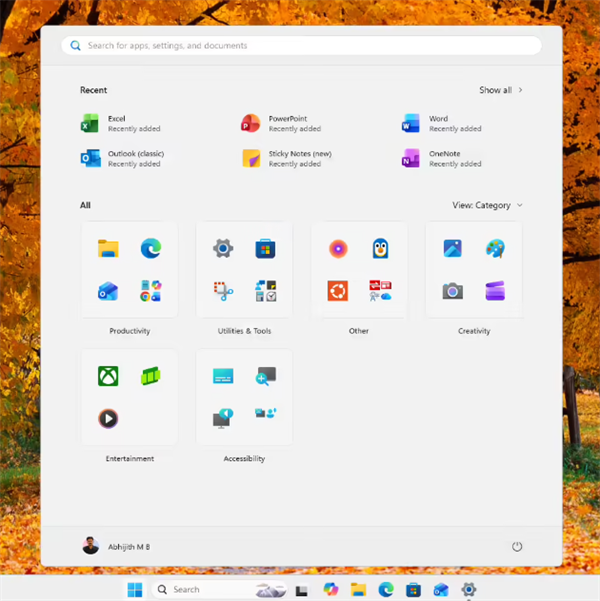600x601 pixels.
Task: Click the Creativity category label
Action: 474,331
